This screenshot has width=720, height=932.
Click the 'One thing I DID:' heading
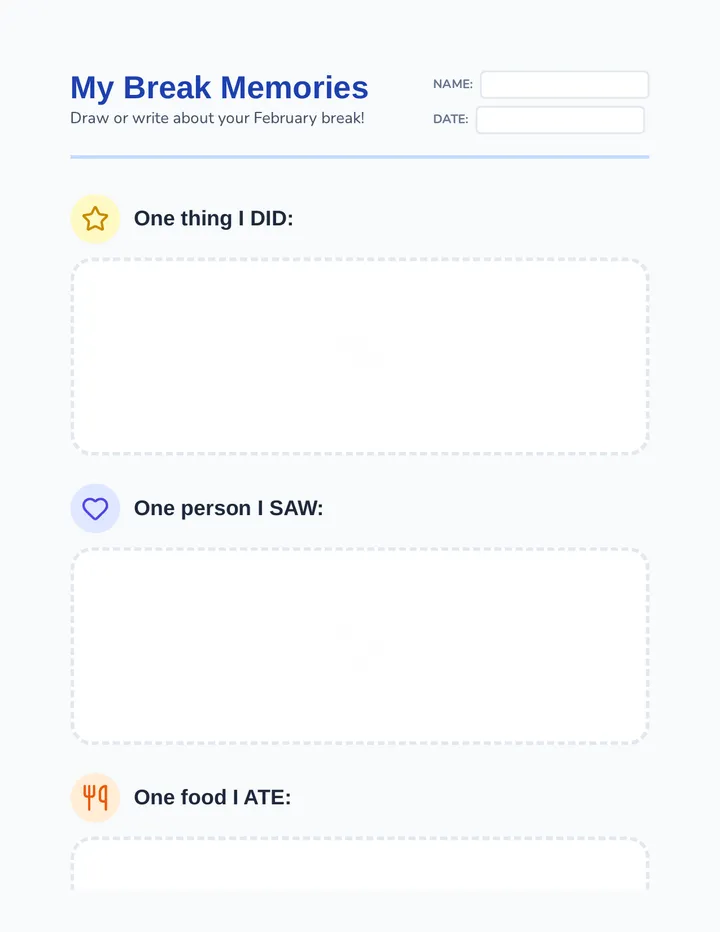click(213, 218)
